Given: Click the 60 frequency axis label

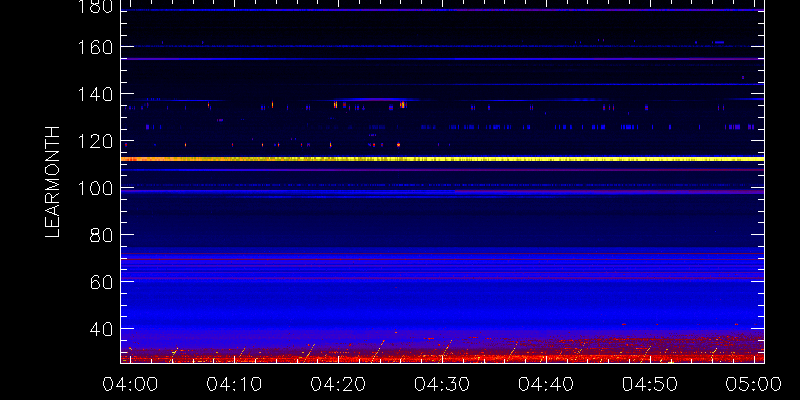Looking at the screenshot, I should pyautogui.click(x=101, y=282).
